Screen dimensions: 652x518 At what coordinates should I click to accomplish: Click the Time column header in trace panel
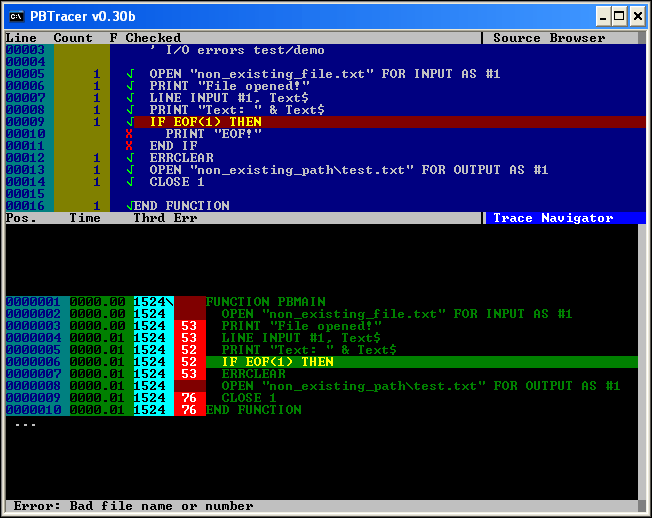85,218
